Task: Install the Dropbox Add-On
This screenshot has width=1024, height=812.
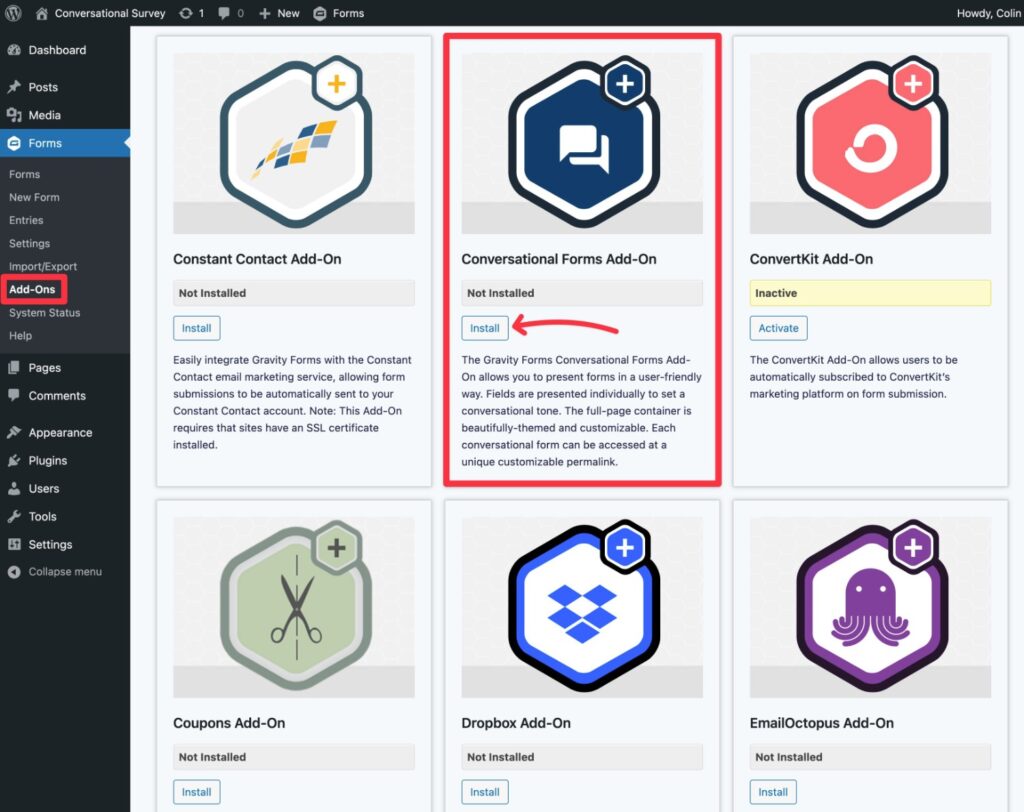Action: [x=485, y=792]
